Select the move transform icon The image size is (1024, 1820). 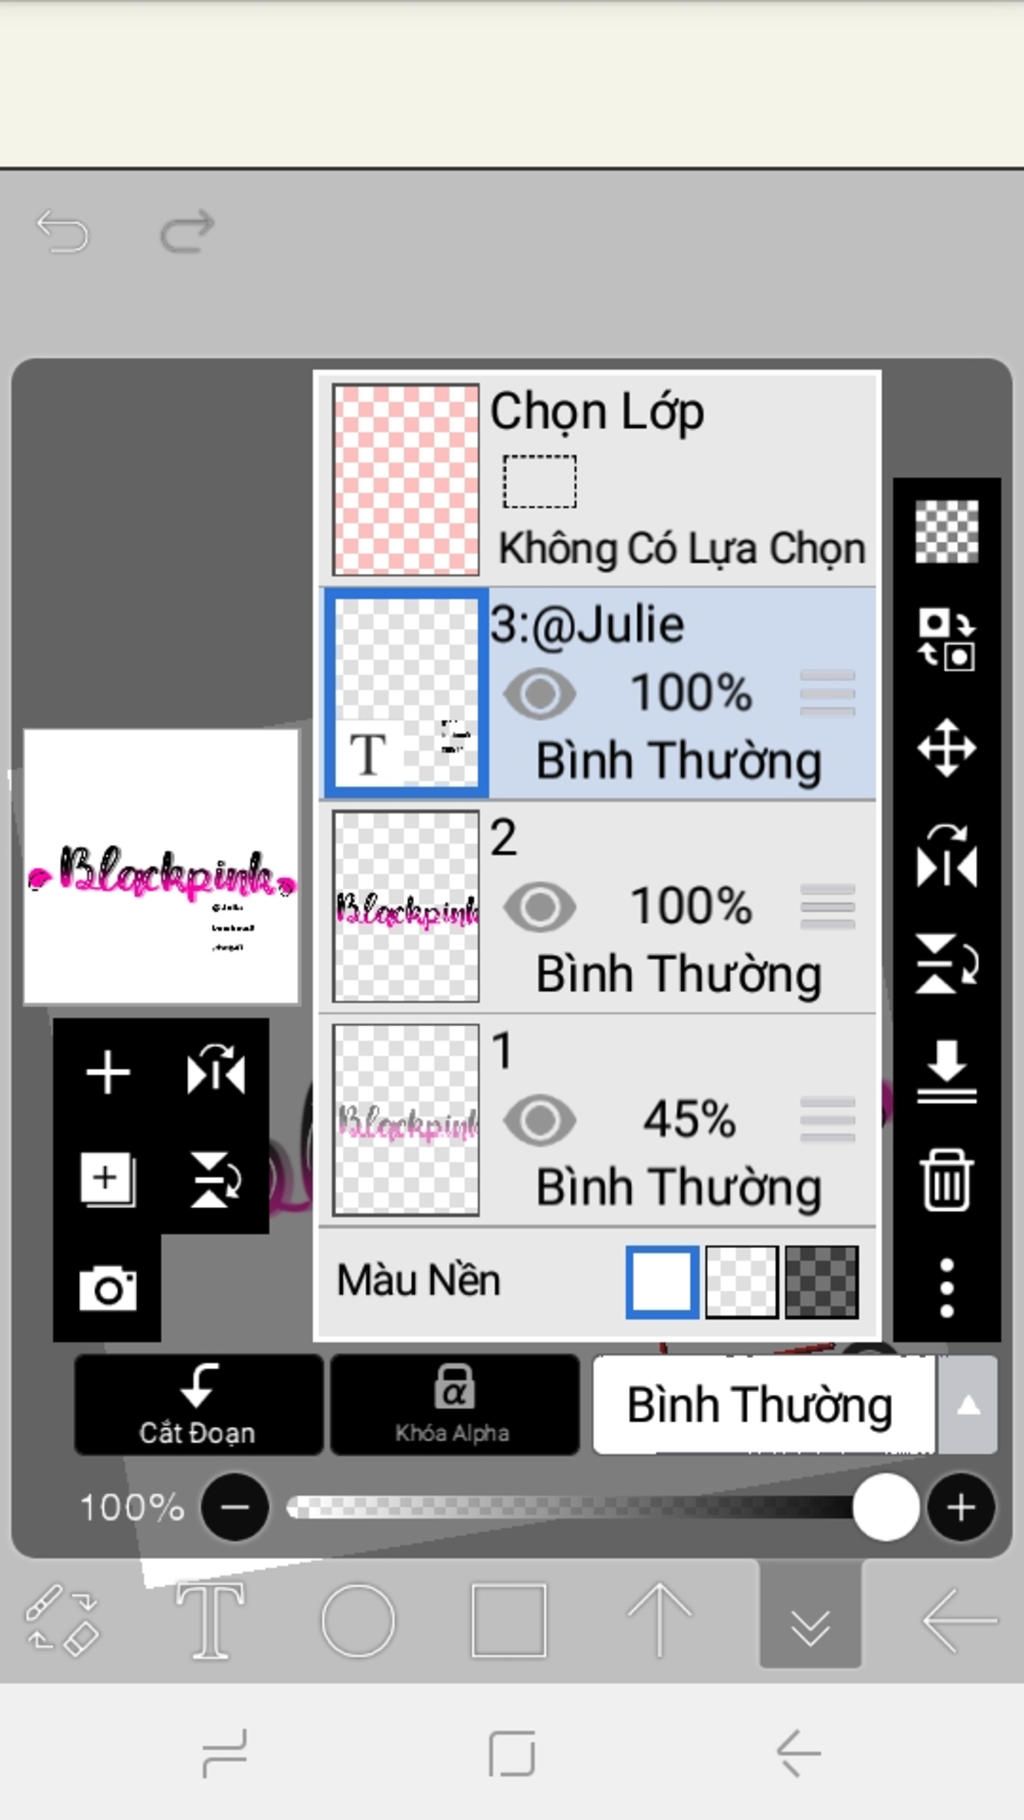946,748
